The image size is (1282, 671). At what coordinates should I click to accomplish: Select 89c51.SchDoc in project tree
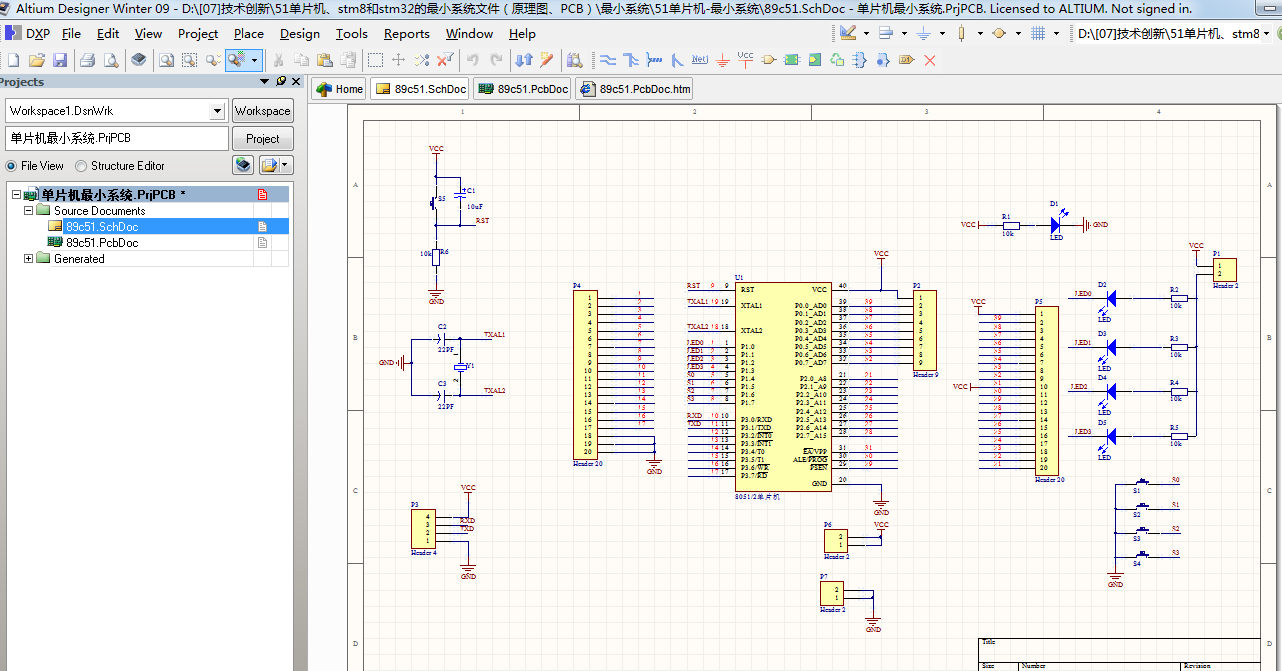tap(102, 227)
